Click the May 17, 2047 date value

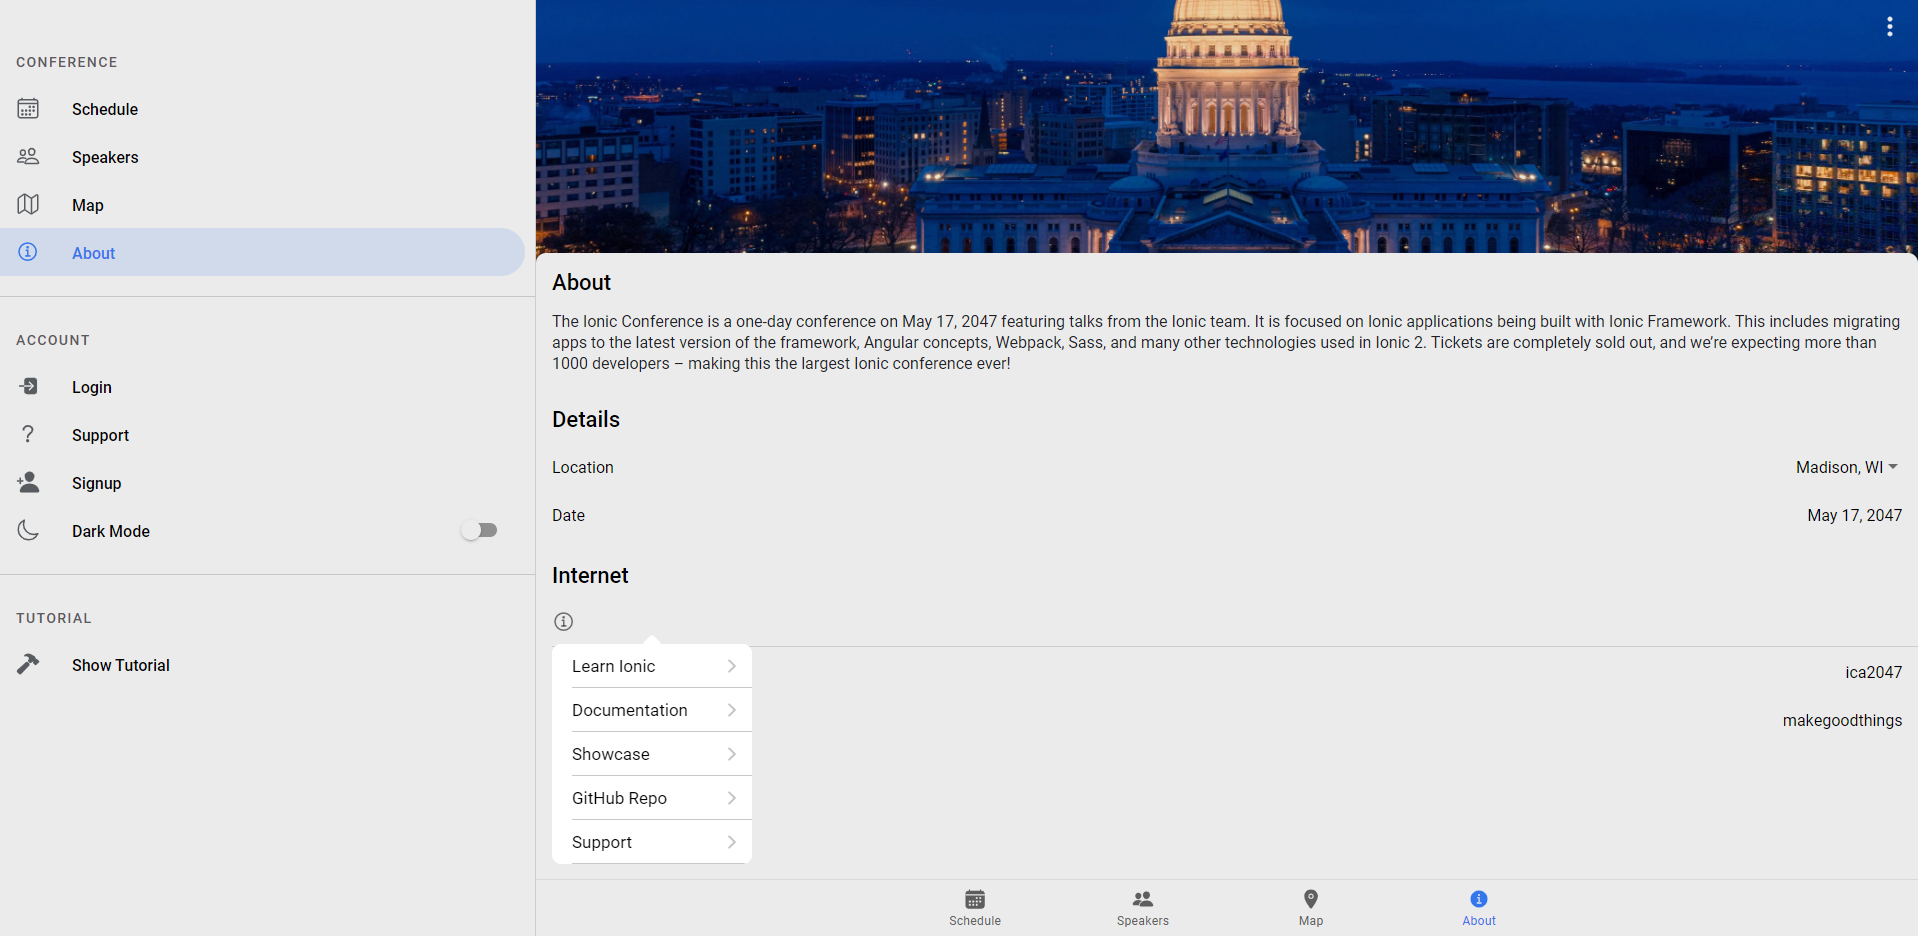click(x=1854, y=515)
